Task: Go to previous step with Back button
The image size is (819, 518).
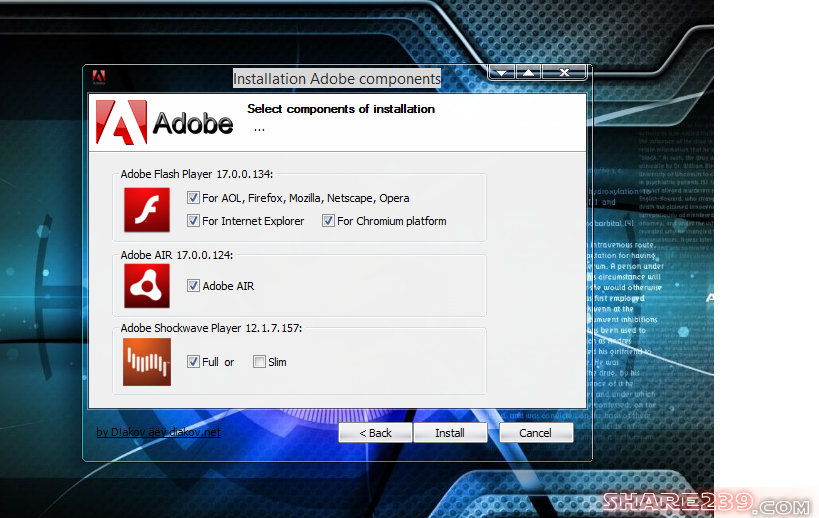Action: pyautogui.click(x=375, y=433)
